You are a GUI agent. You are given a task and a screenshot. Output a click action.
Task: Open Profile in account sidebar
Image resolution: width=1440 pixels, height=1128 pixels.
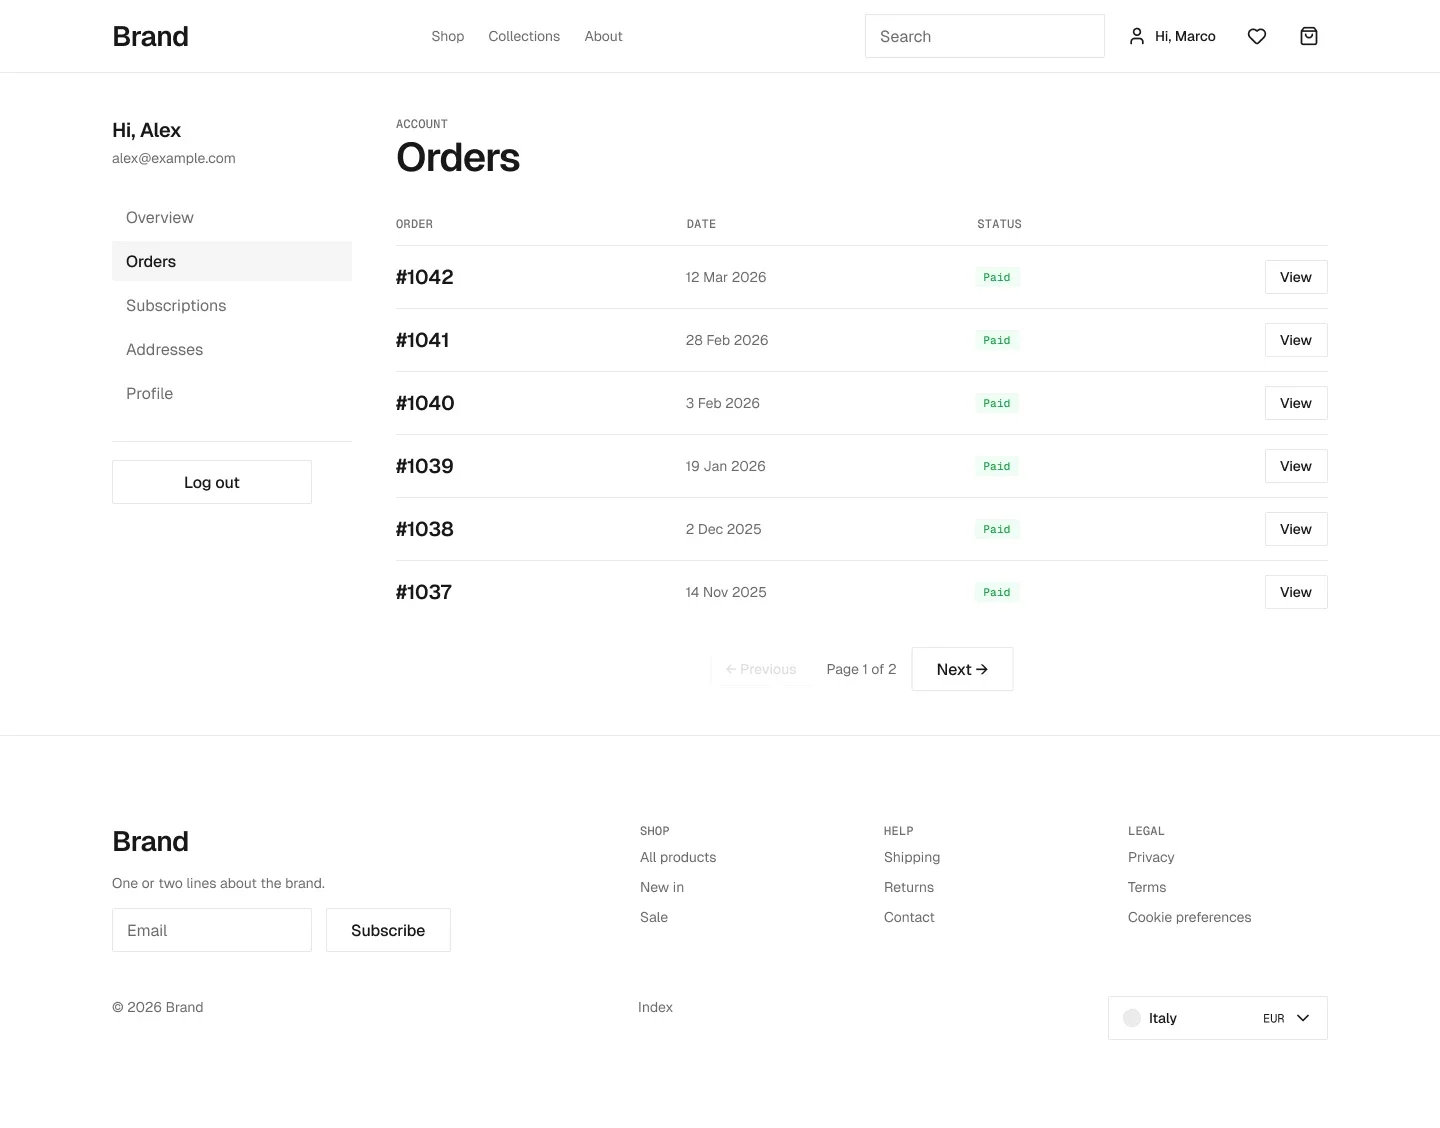pyautogui.click(x=232, y=393)
